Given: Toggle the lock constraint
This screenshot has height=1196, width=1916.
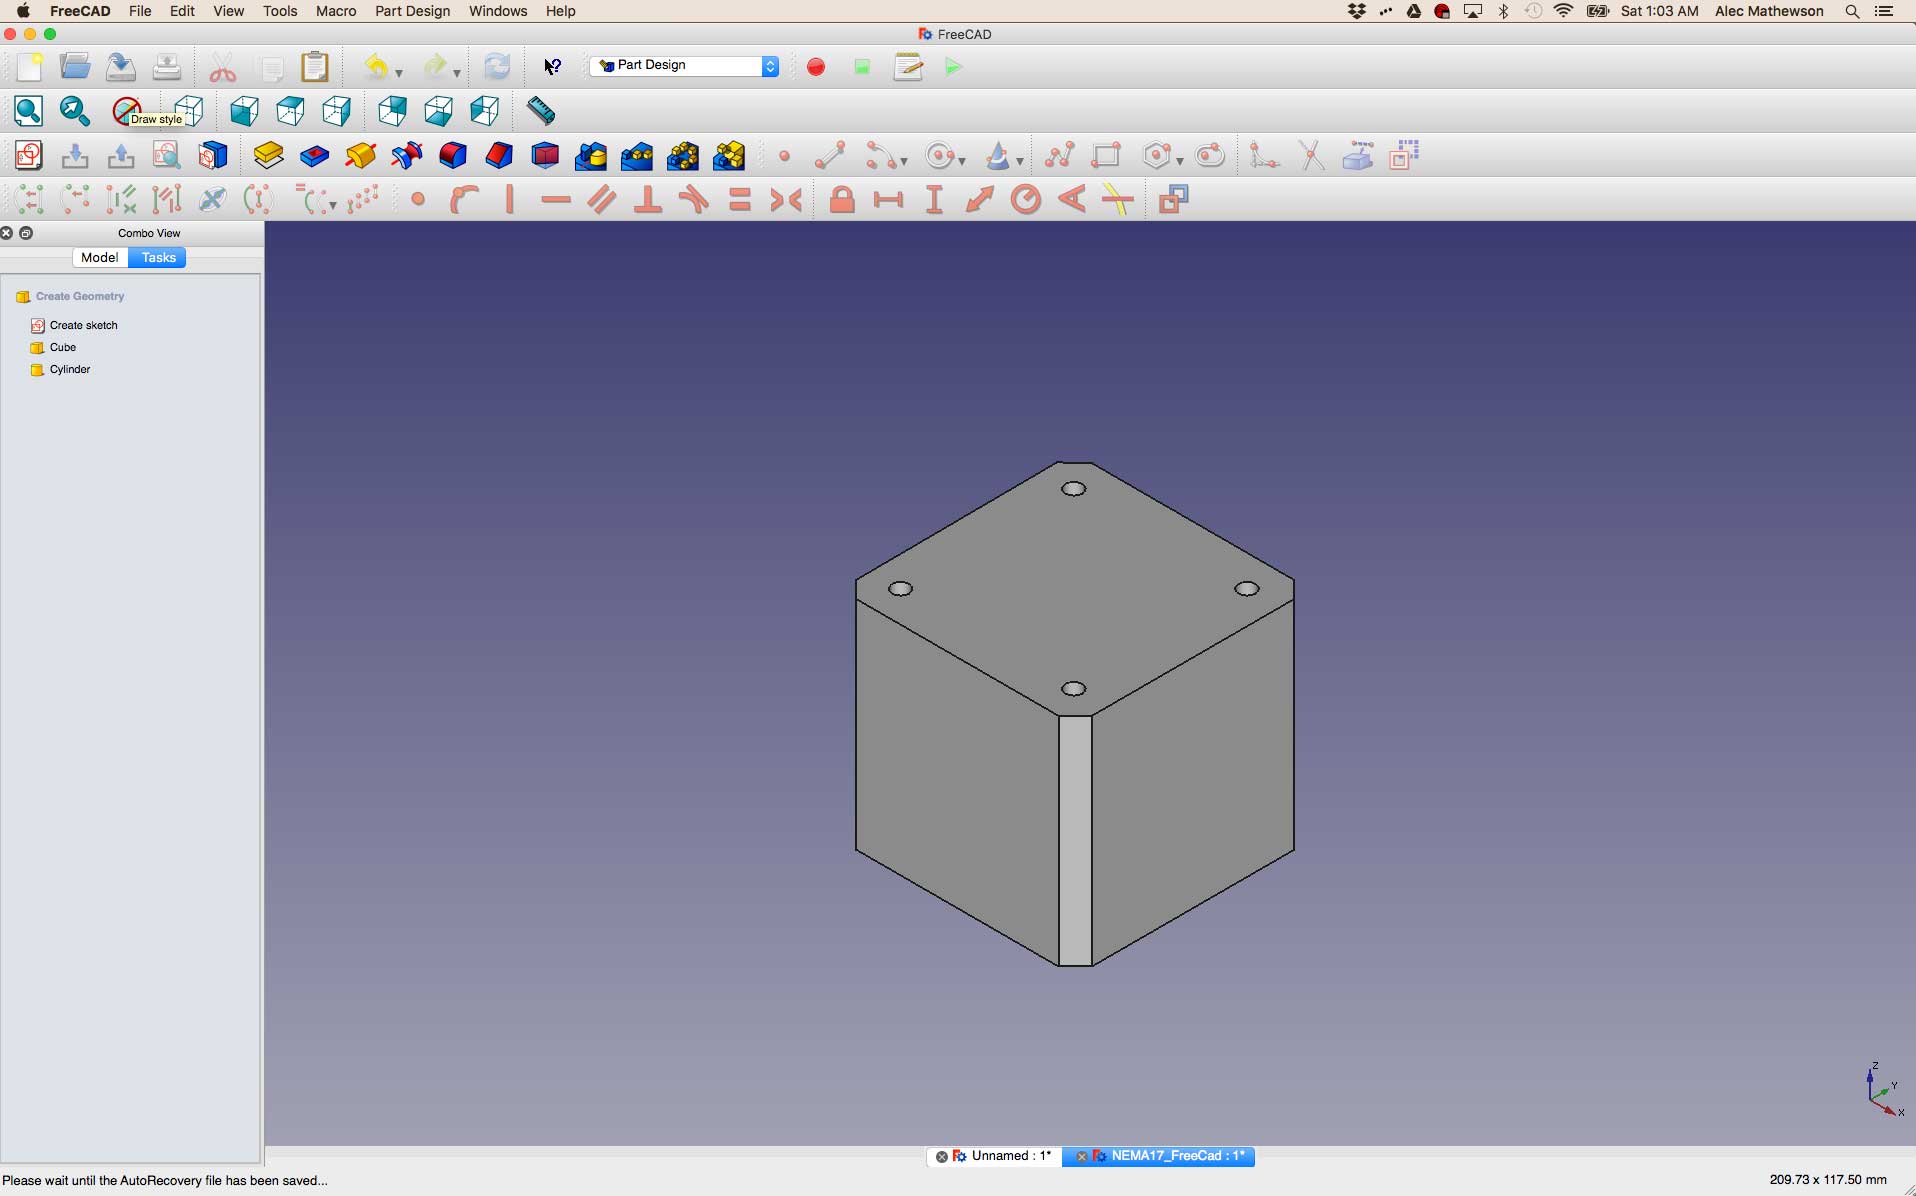Looking at the screenshot, I should pos(842,199).
